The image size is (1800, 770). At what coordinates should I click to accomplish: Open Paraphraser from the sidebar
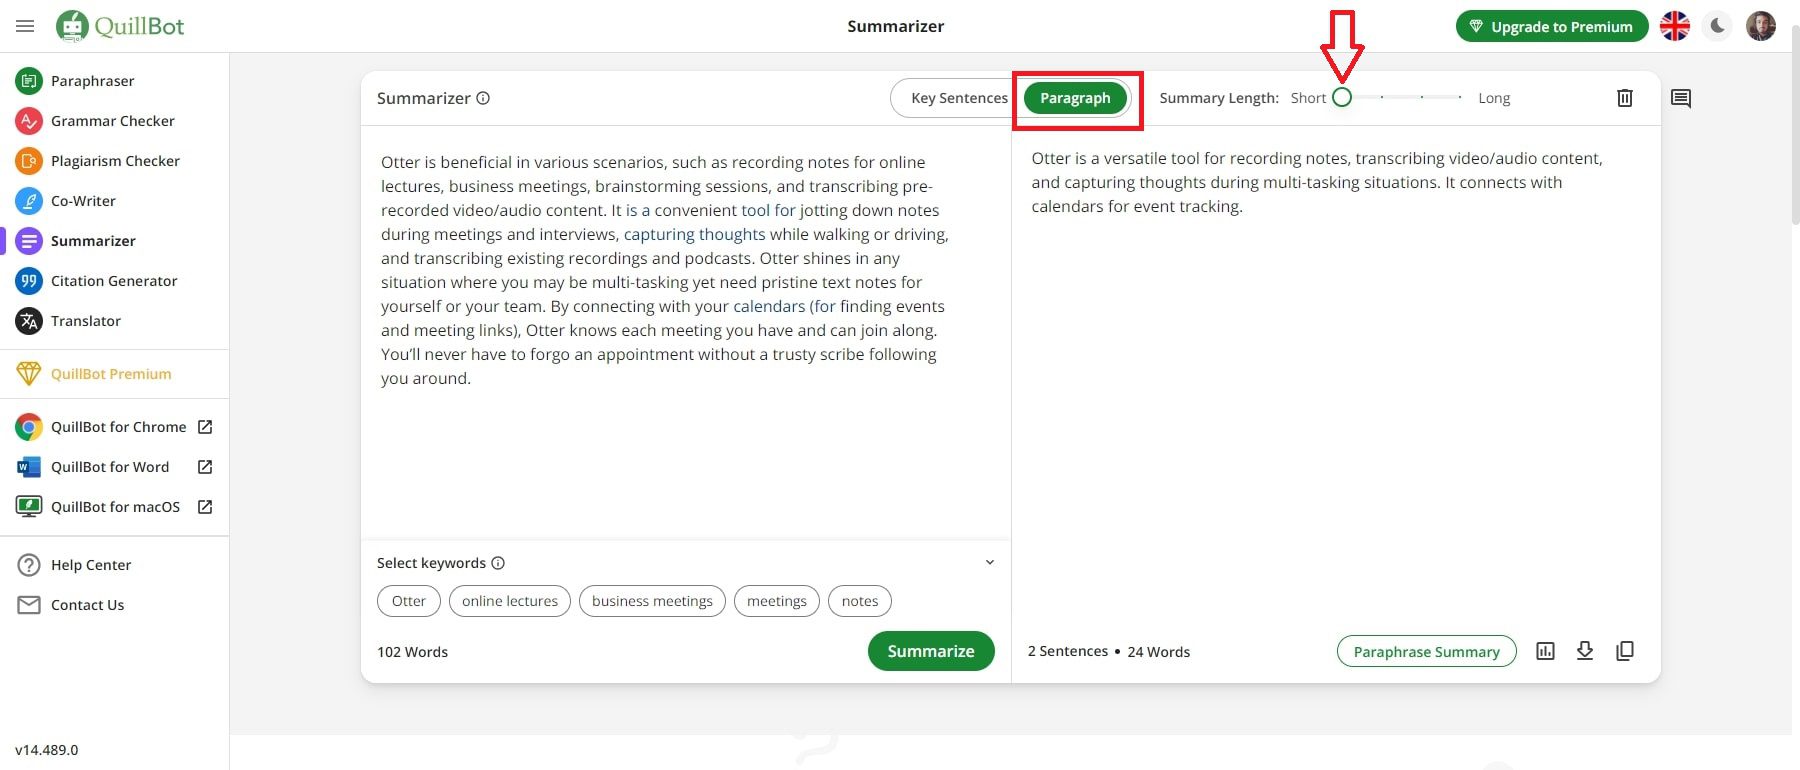[x=92, y=81]
